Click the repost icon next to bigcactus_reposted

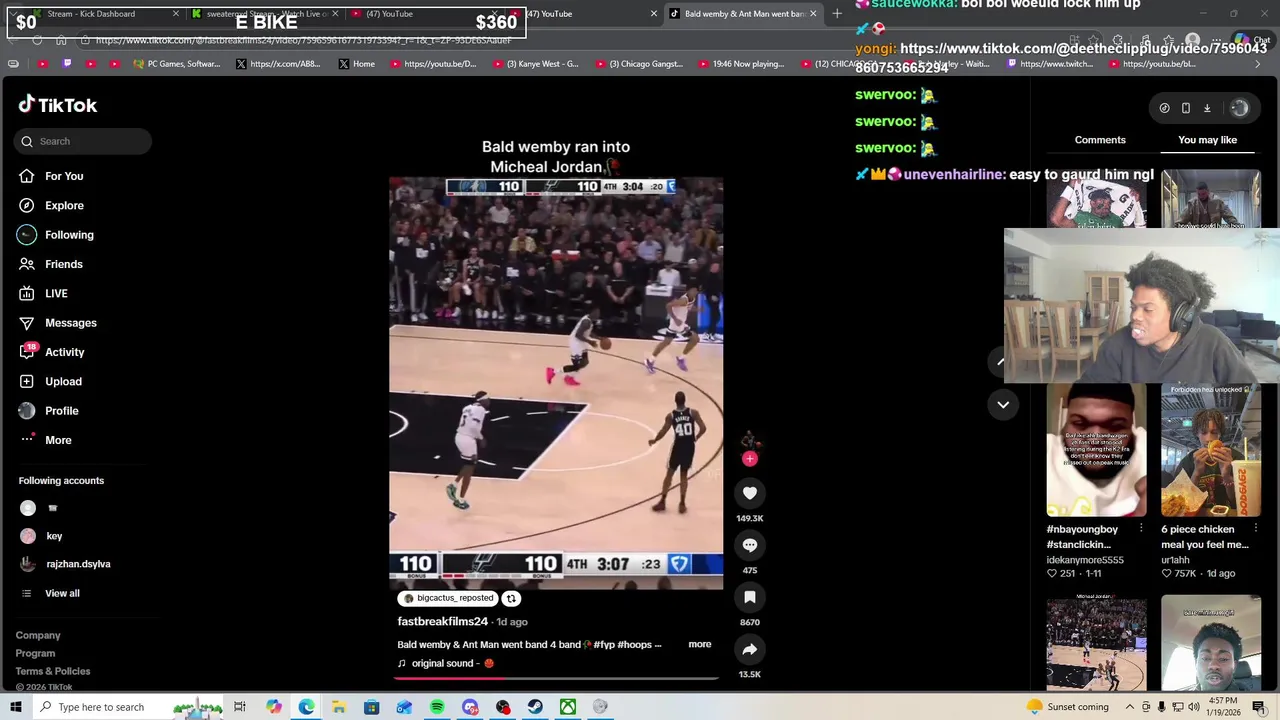(511, 598)
